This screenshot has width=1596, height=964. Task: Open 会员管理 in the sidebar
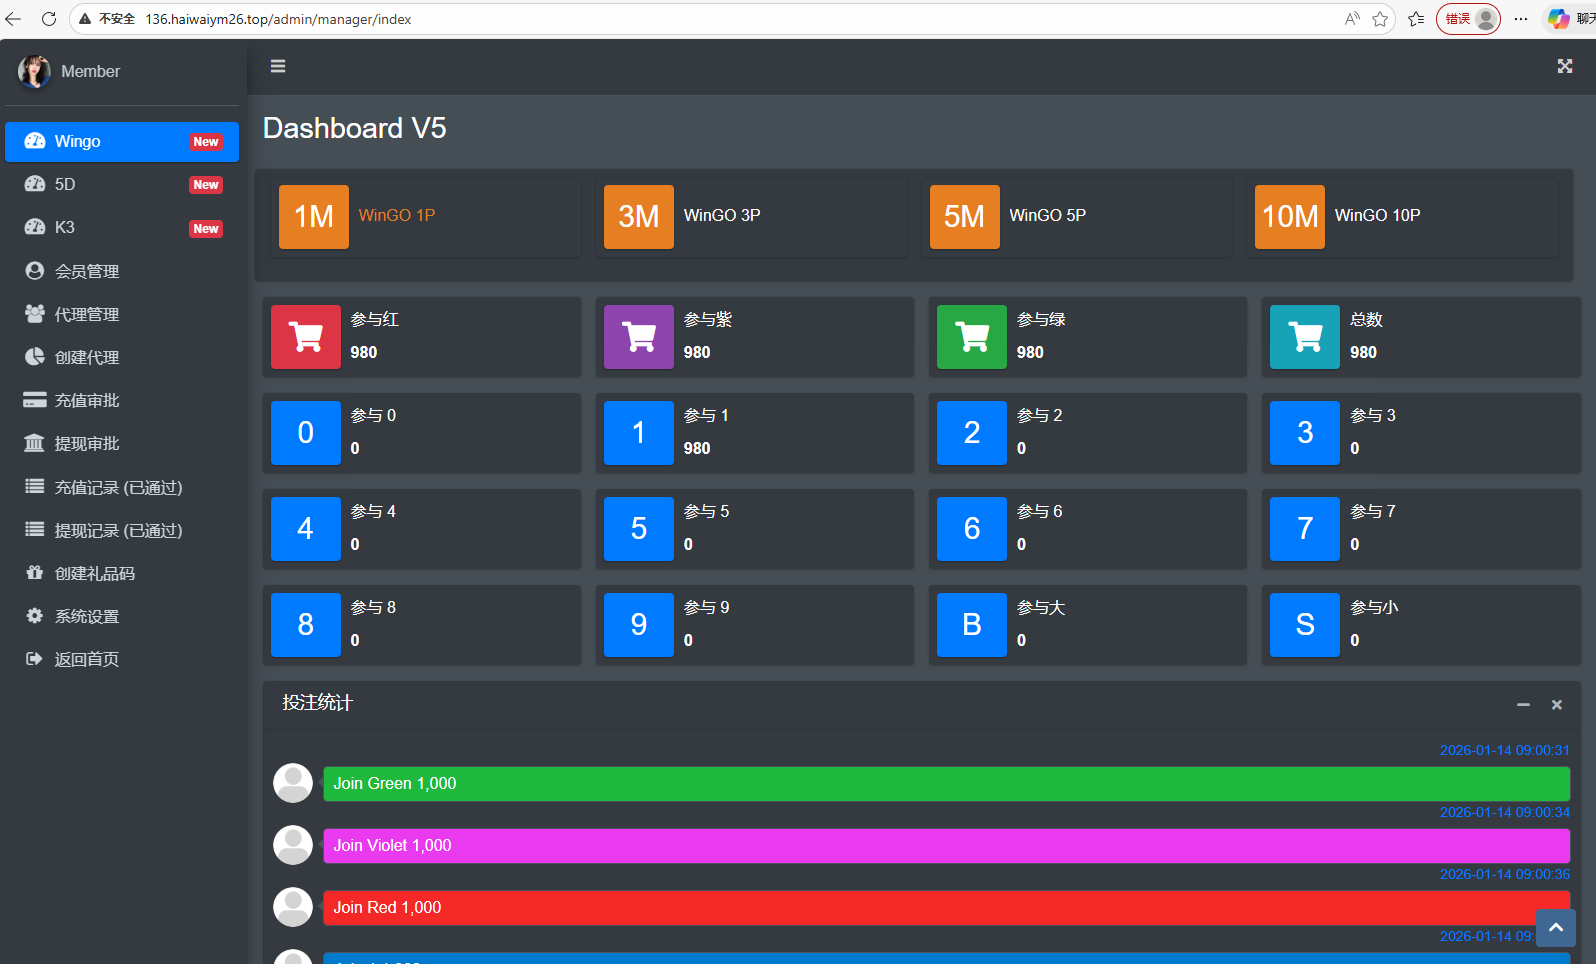point(87,271)
